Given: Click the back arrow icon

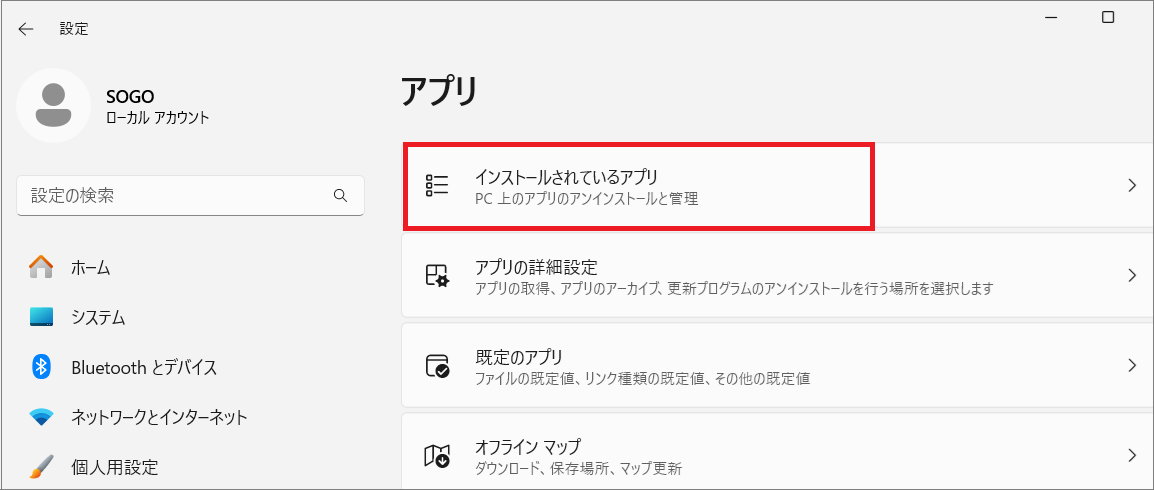Looking at the screenshot, I should 26,29.
